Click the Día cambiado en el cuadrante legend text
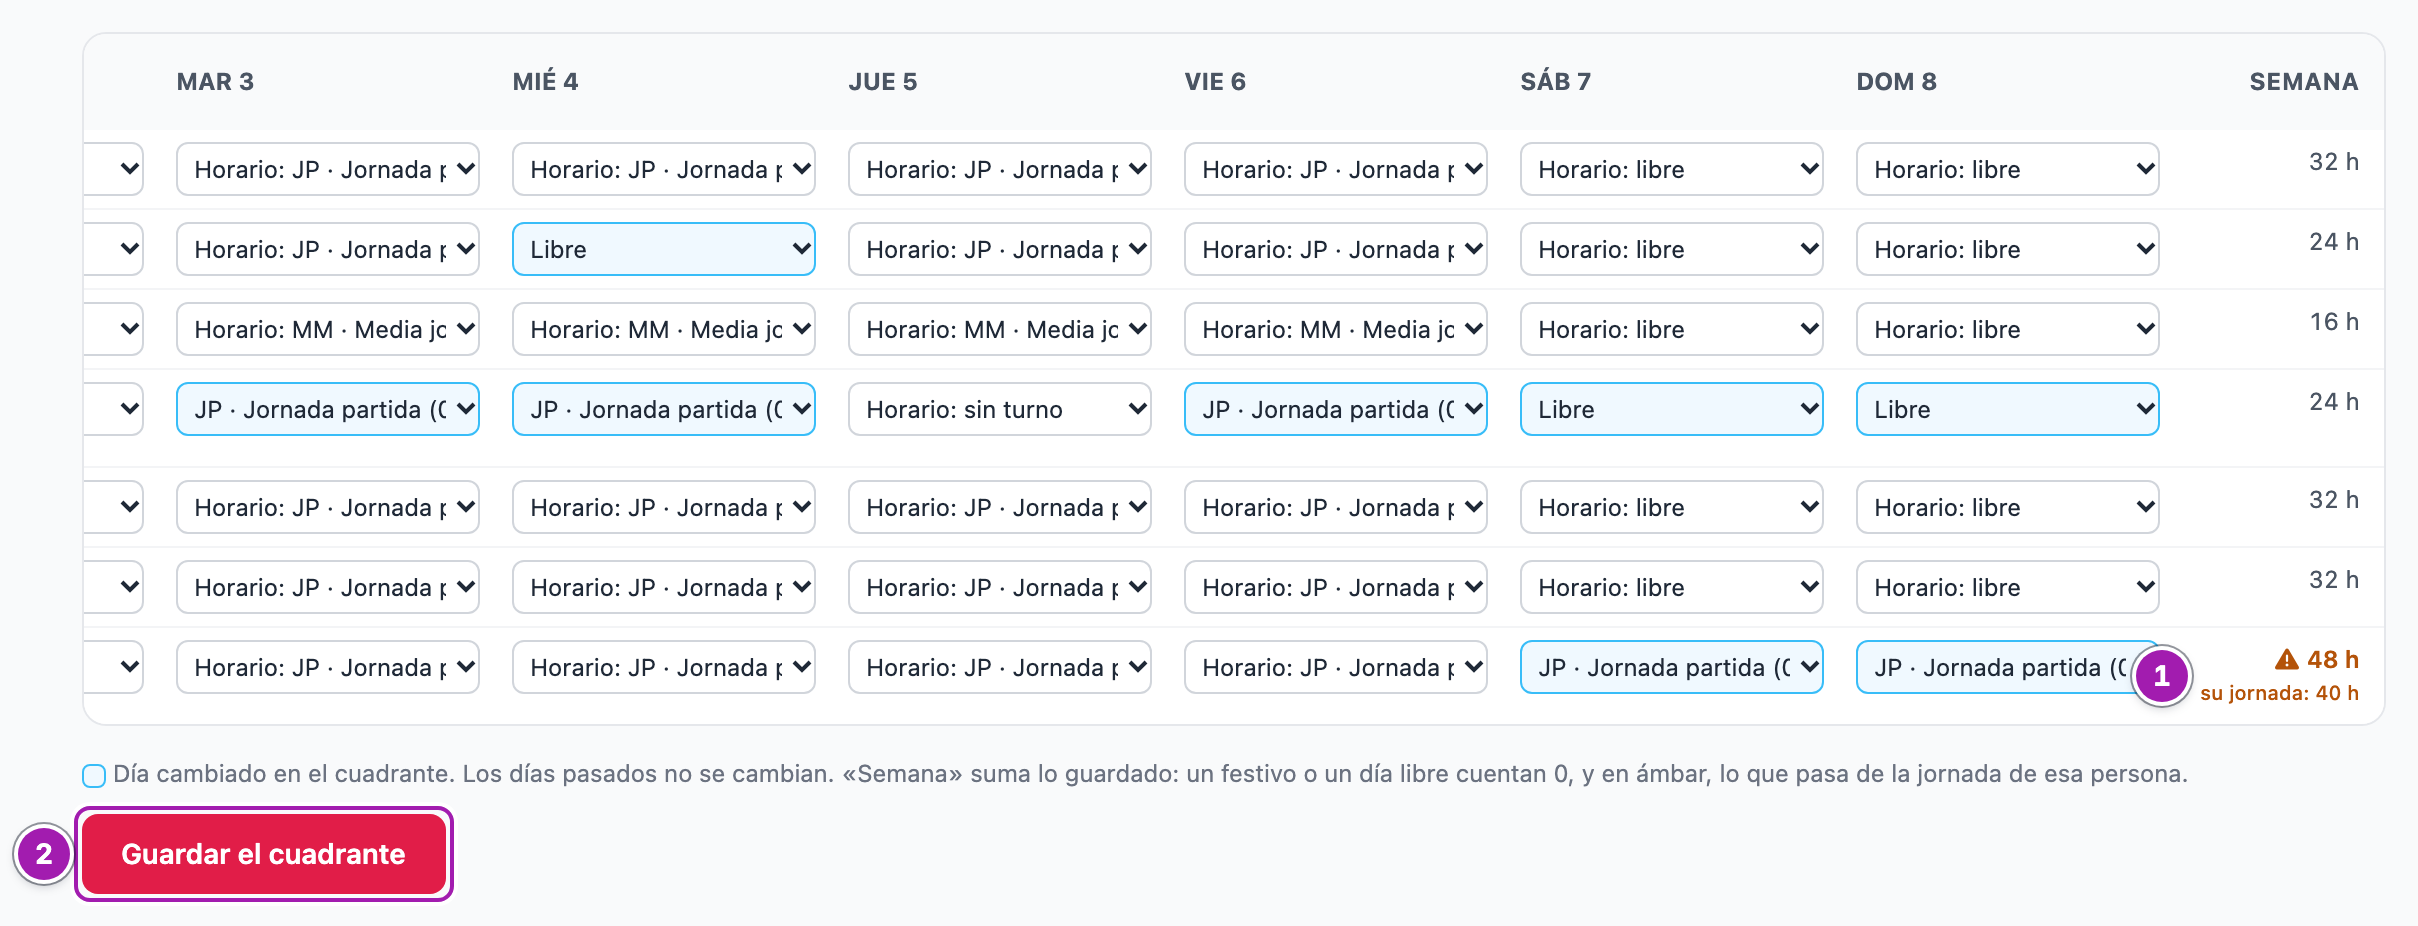Image resolution: width=2418 pixels, height=926 pixels. (1150, 774)
